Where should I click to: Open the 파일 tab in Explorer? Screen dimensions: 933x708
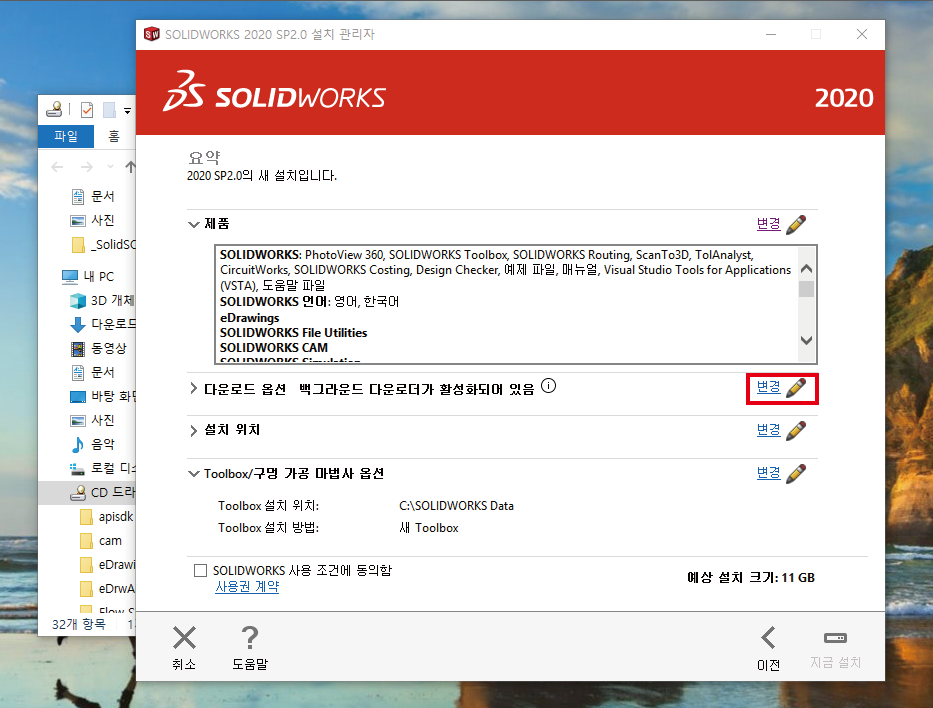click(65, 136)
